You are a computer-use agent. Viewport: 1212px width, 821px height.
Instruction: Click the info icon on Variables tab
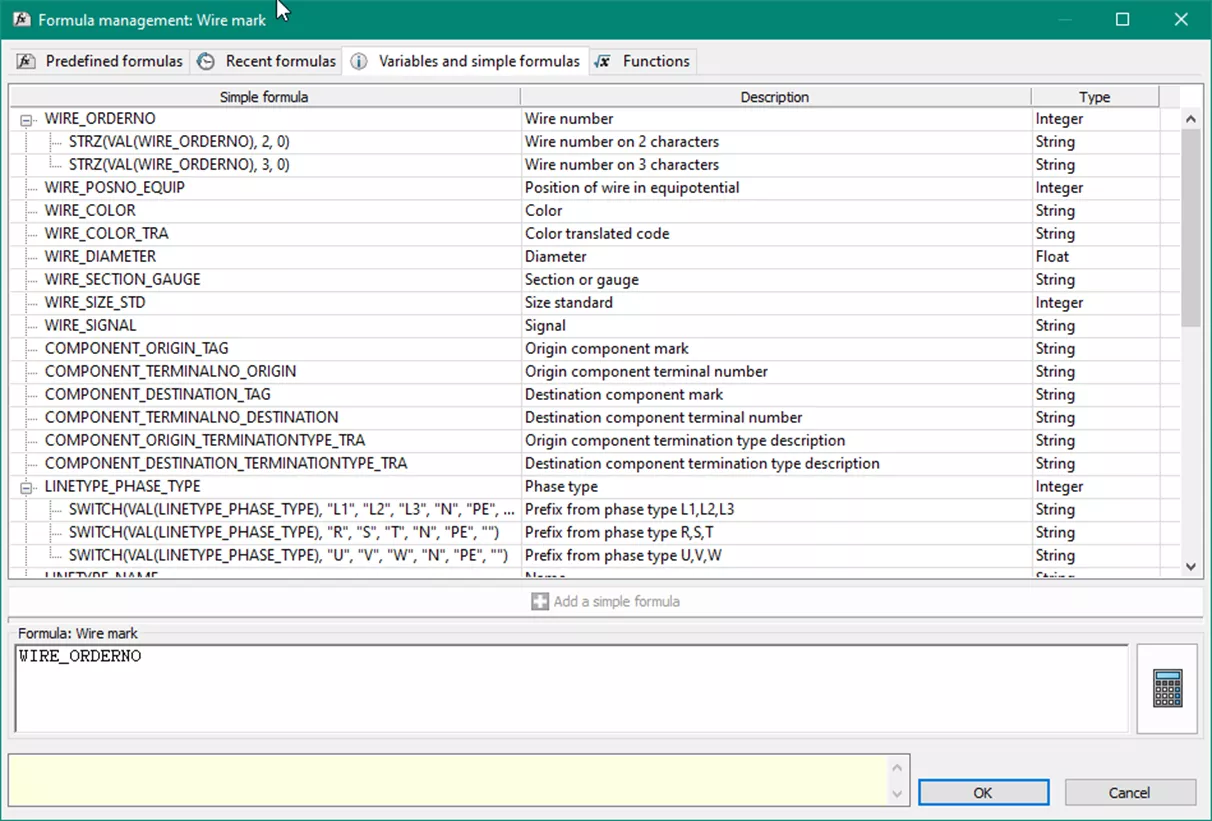click(x=358, y=62)
